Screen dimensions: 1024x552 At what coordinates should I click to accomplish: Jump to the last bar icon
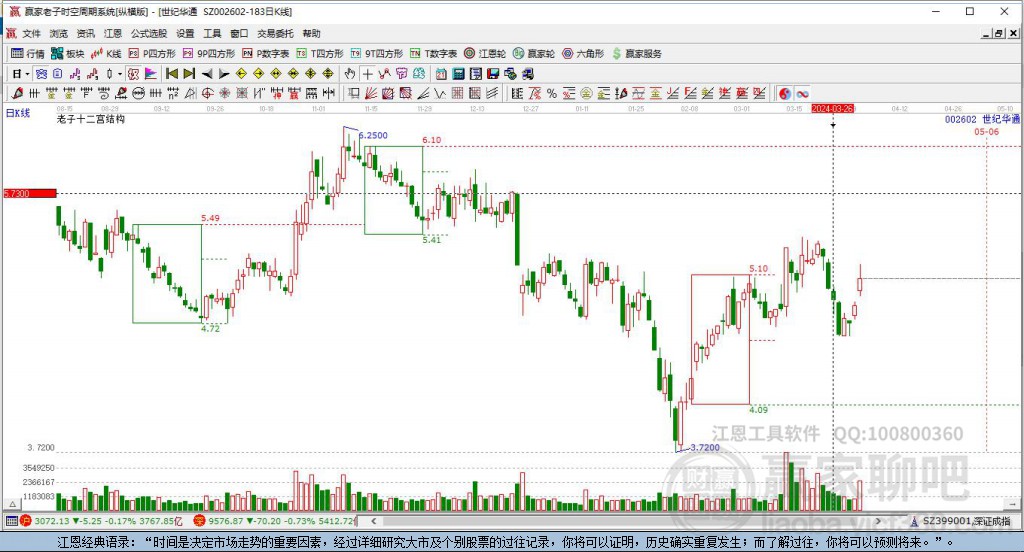[189, 74]
